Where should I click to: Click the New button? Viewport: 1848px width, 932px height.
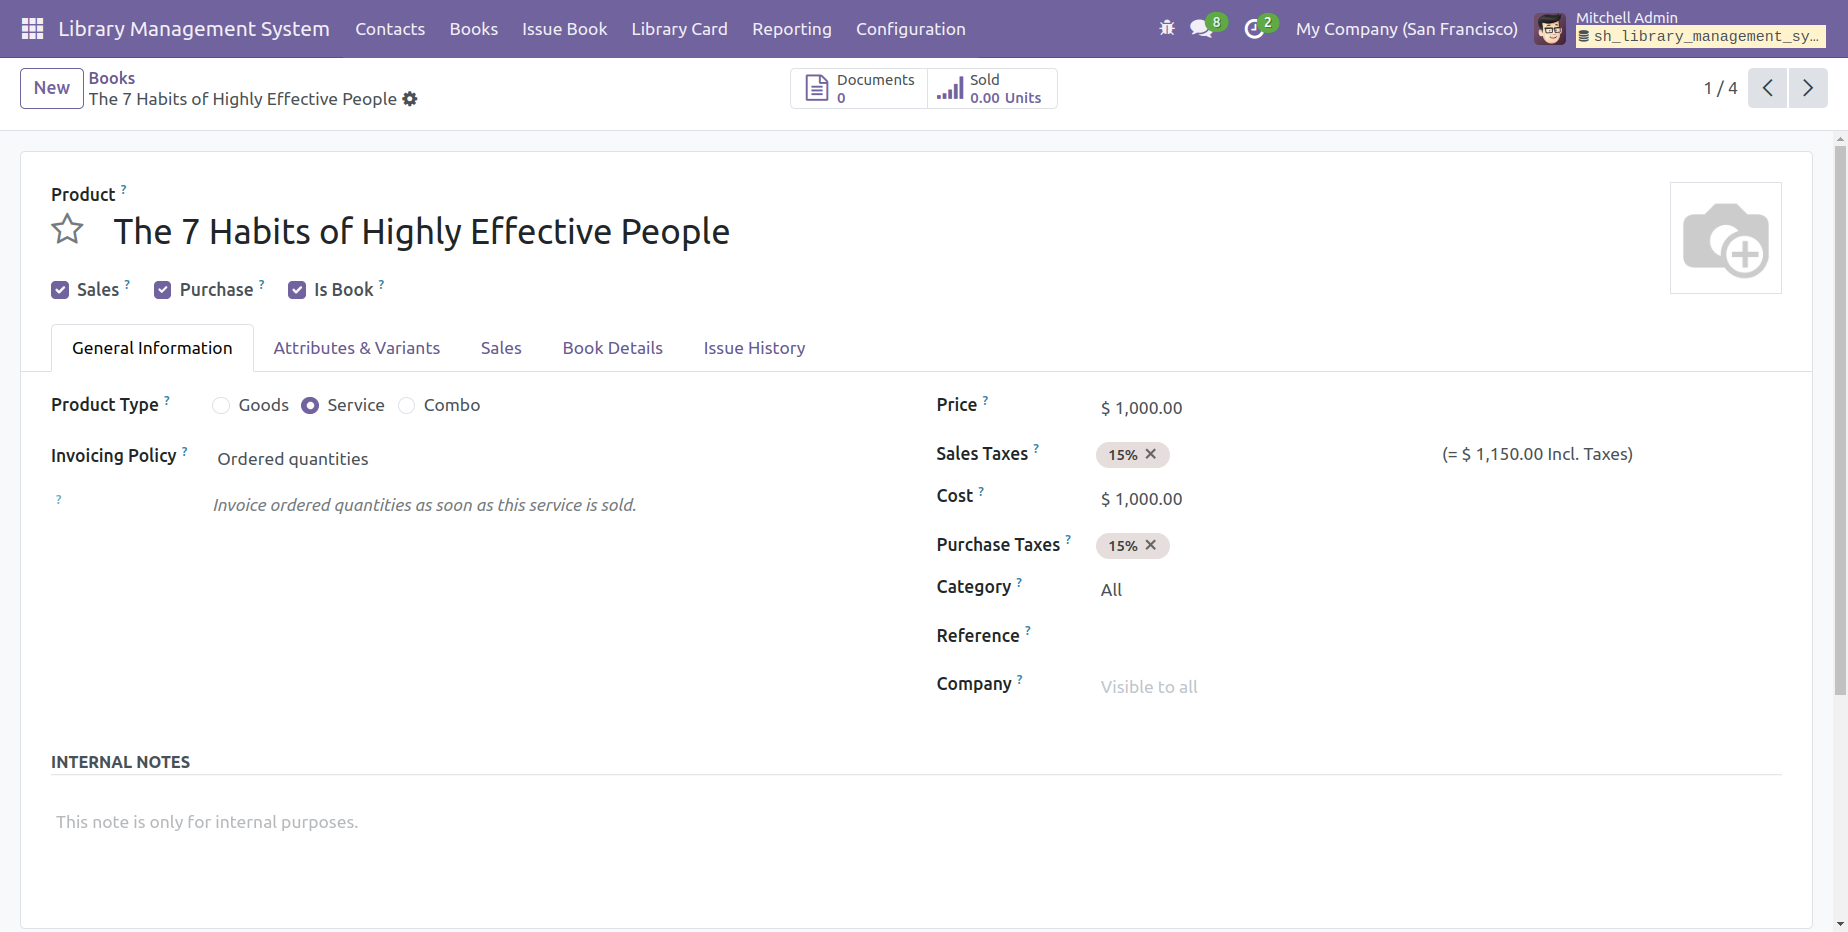pyautogui.click(x=52, y=88)
